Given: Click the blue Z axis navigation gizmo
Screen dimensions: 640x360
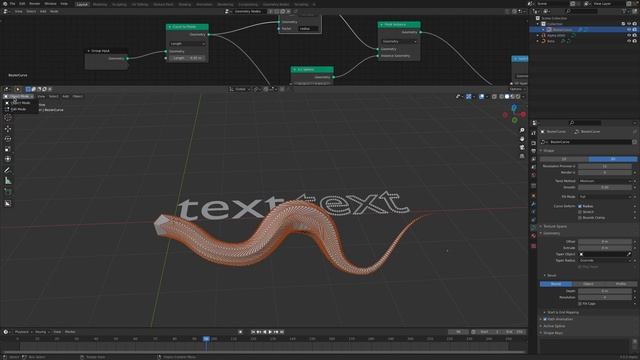Looking at the screenshot, I should (x=514, y=108).
